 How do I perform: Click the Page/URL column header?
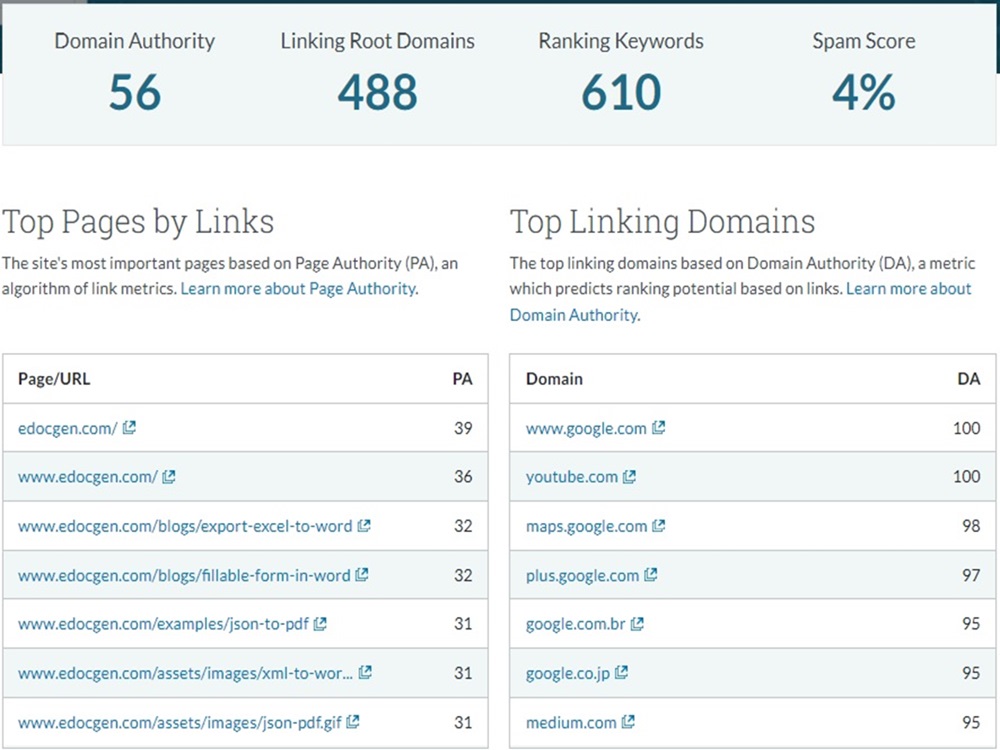pos(54,379)
